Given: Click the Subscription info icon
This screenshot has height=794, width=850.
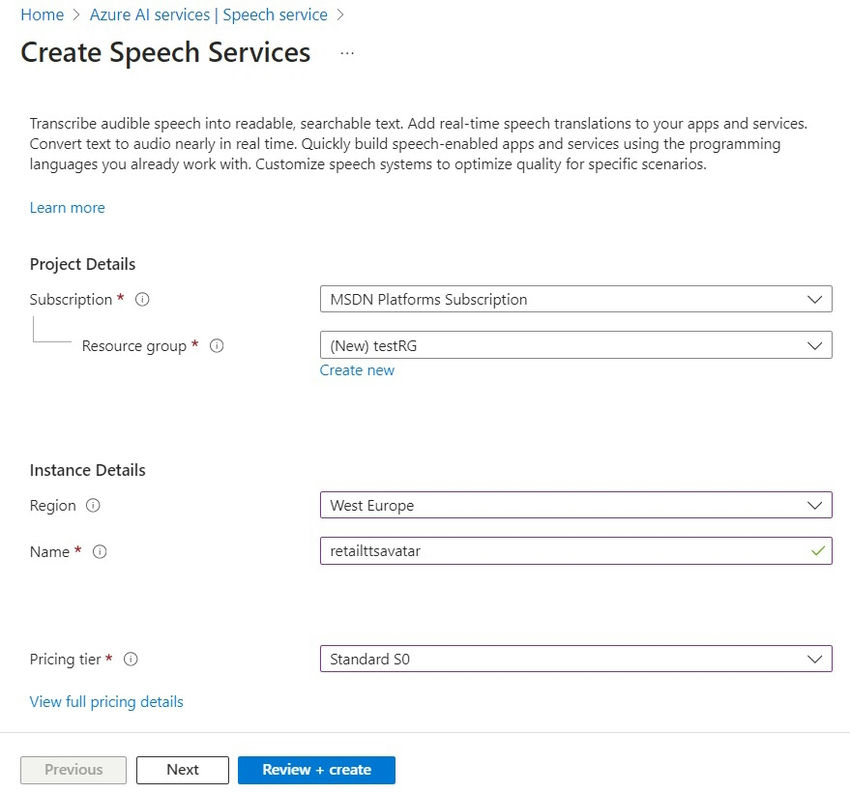Looking at the screenshot, I should (140, 299).
